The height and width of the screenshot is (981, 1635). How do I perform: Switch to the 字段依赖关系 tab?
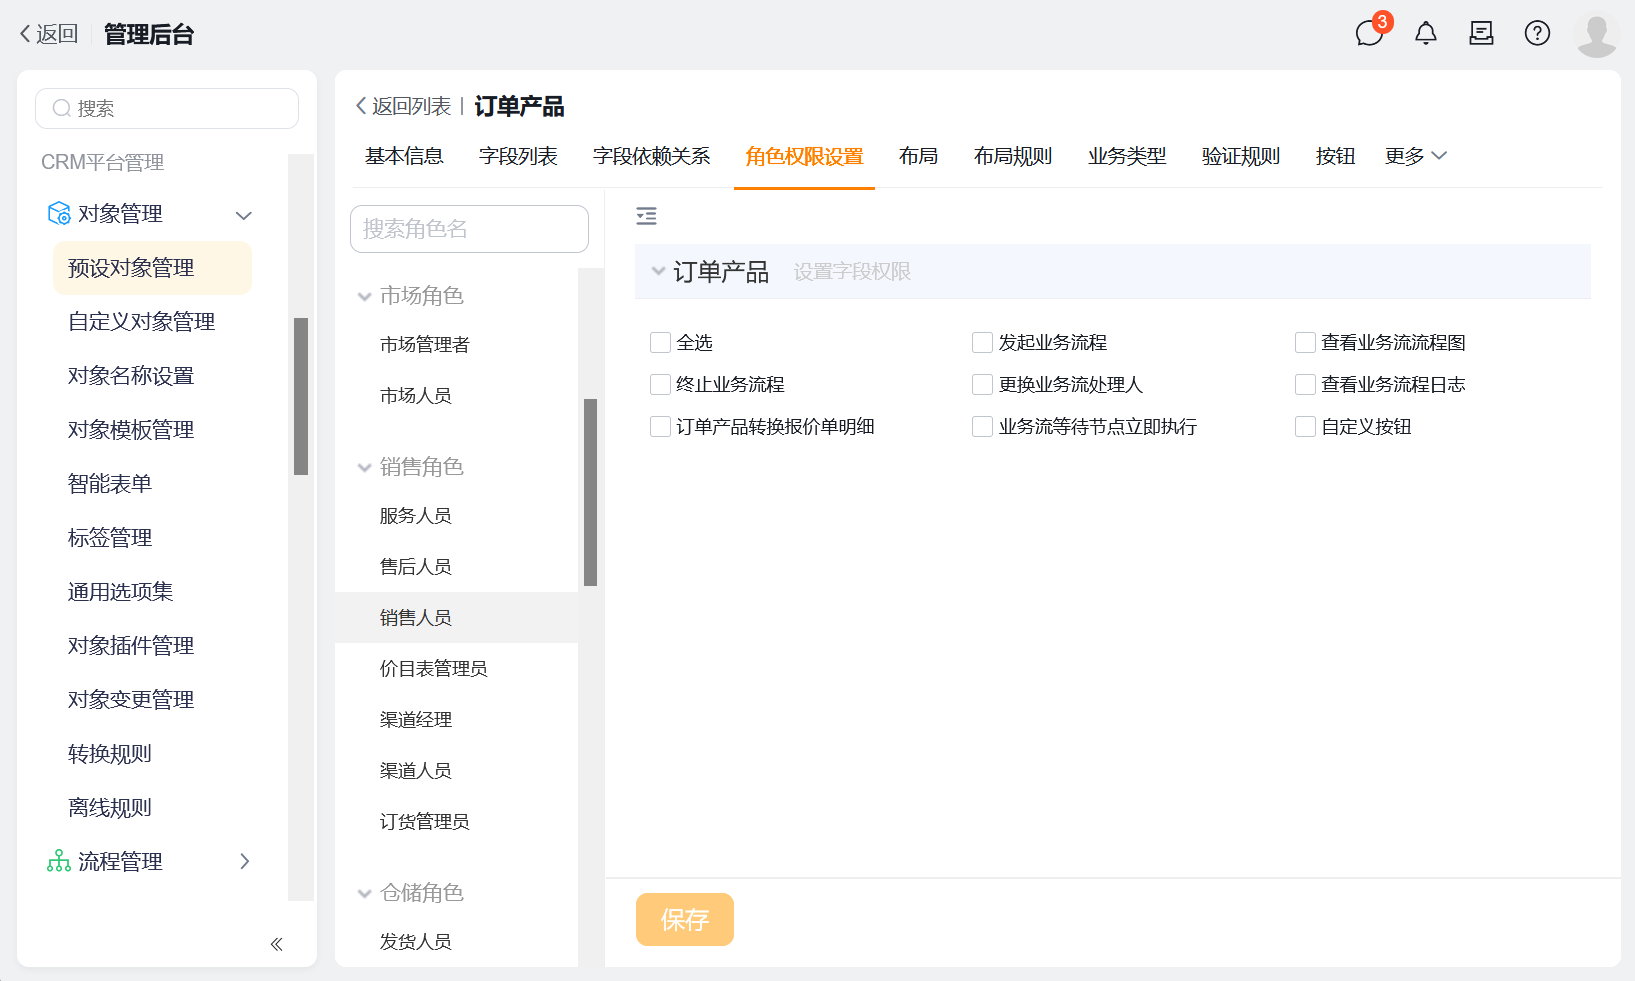tap(651, 156)
